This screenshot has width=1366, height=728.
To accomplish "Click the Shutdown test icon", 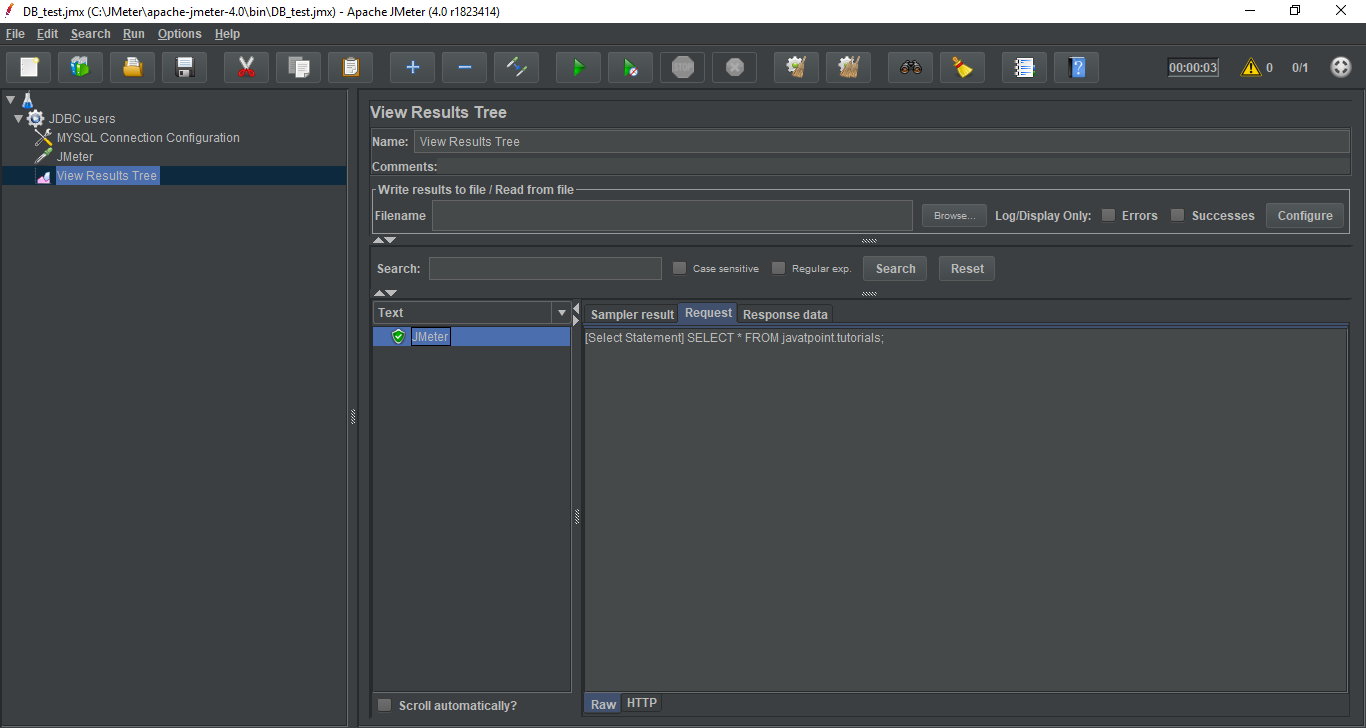I will (x=735, y=68).
